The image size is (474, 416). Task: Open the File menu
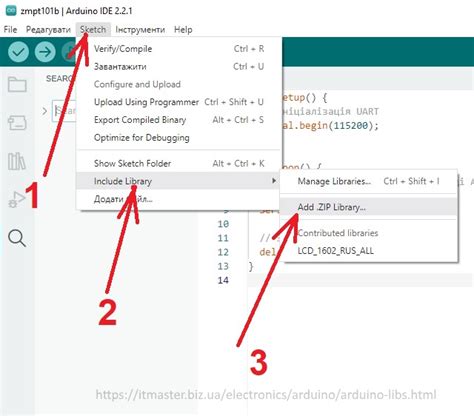pos(10,30)
